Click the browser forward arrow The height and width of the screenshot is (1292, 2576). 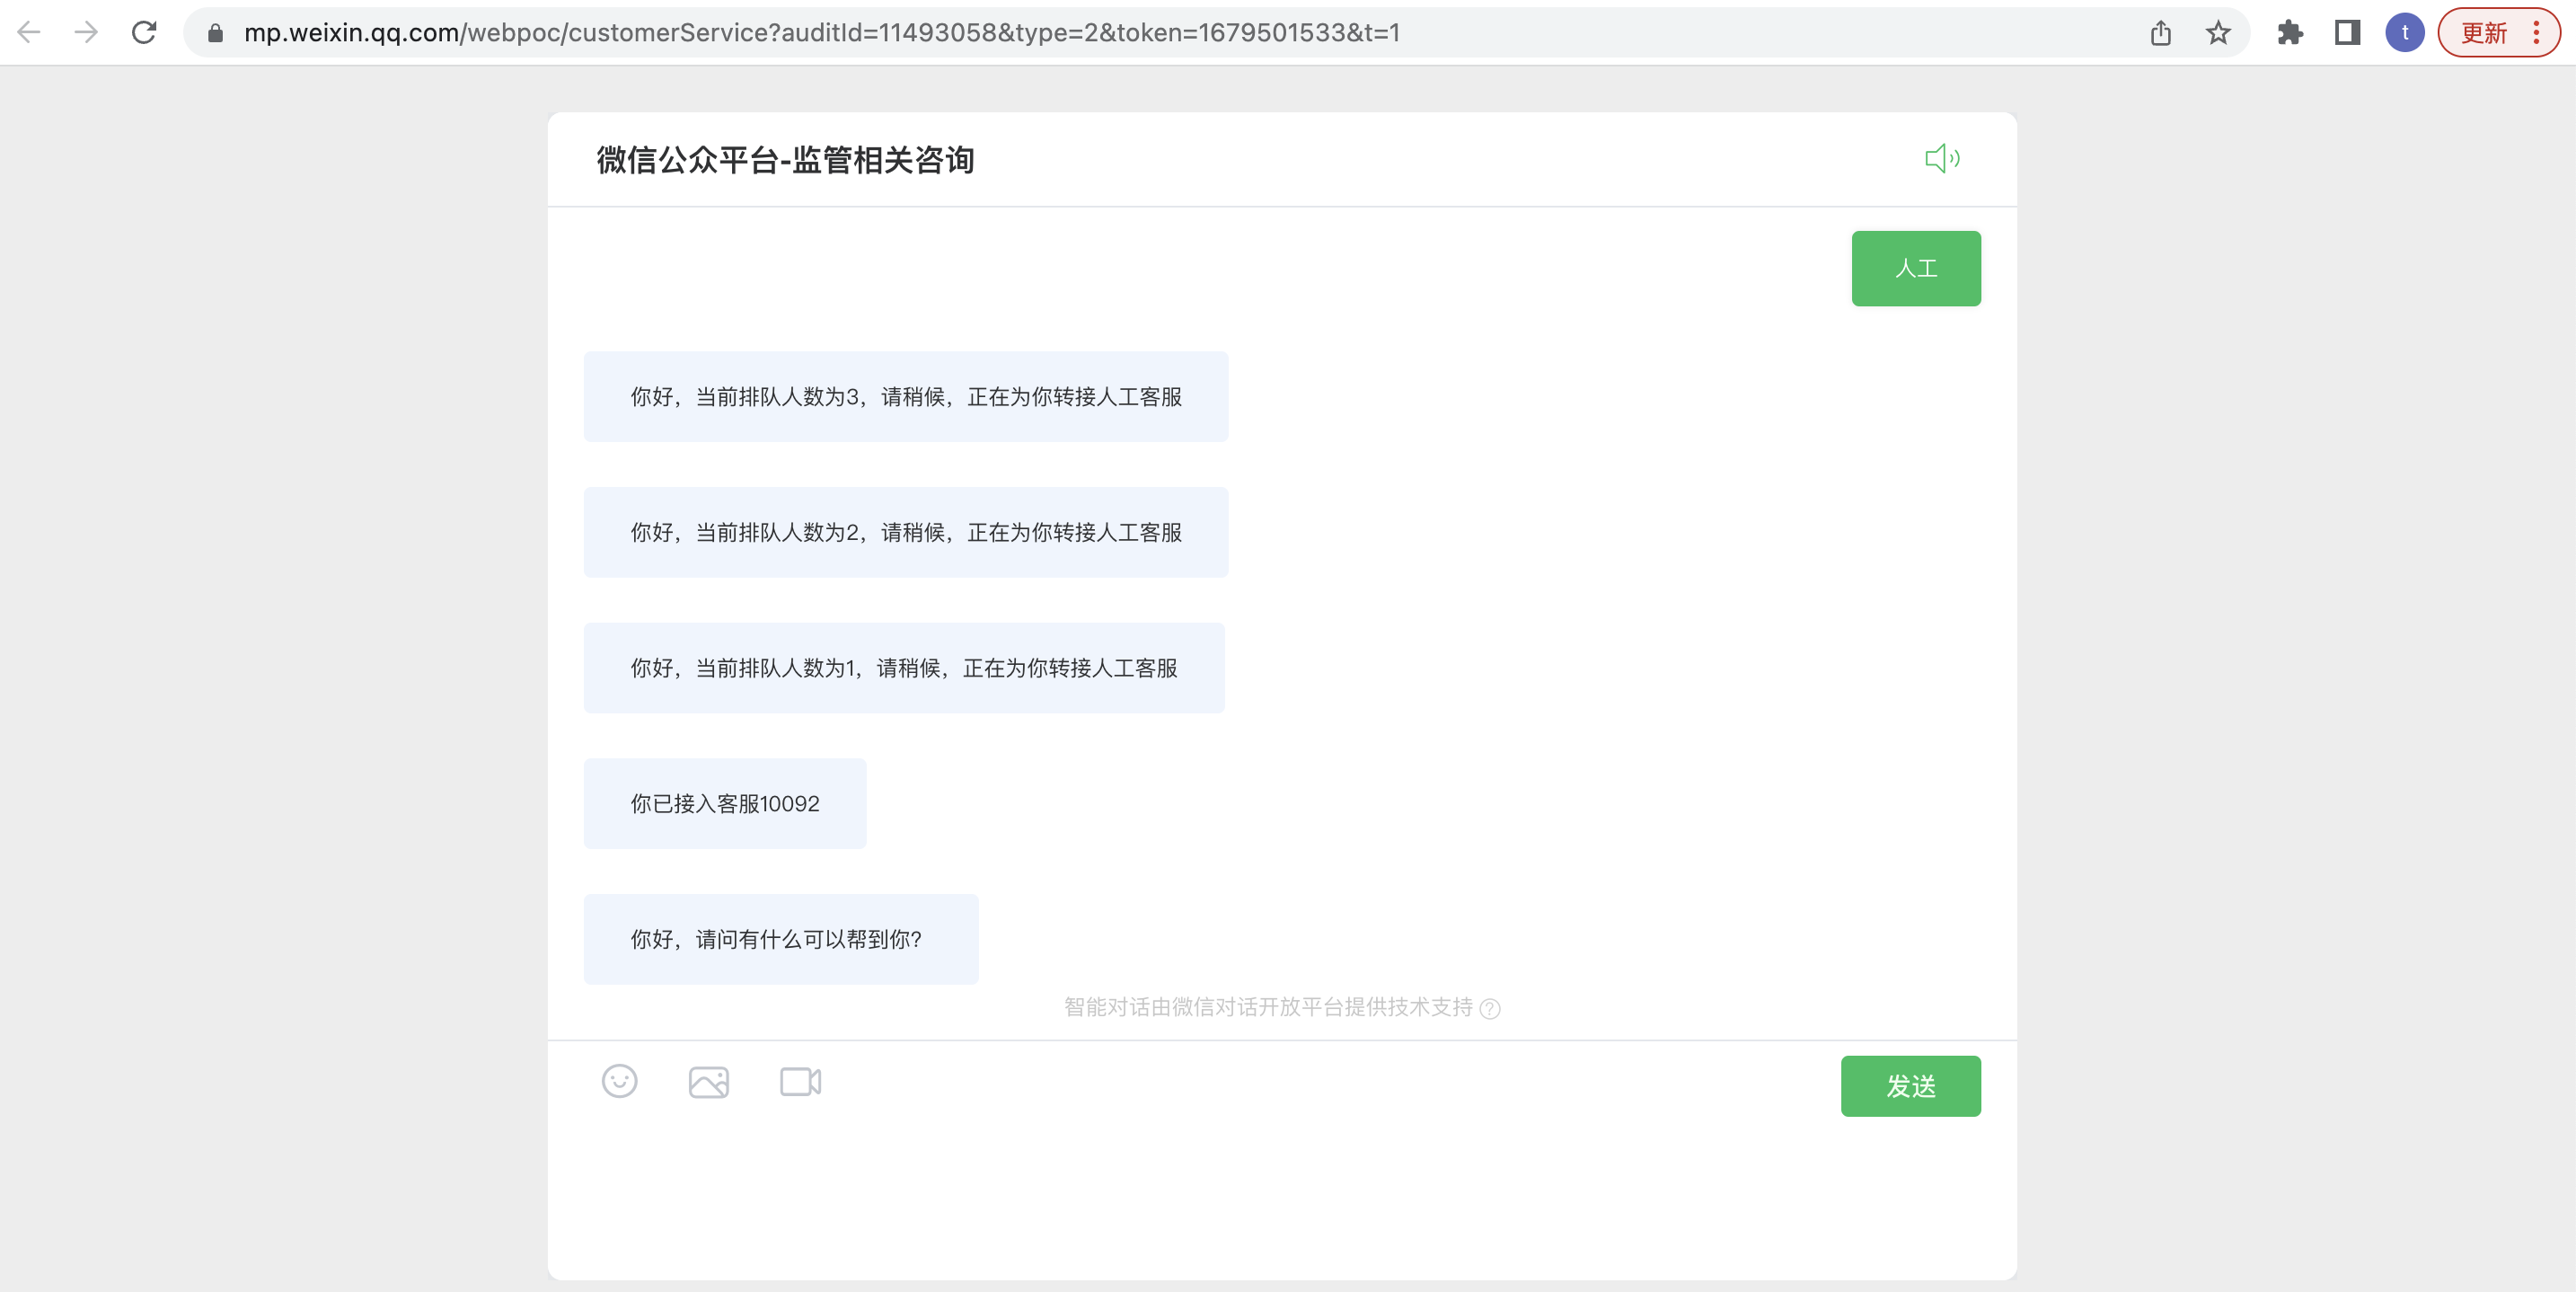(86, 33)
